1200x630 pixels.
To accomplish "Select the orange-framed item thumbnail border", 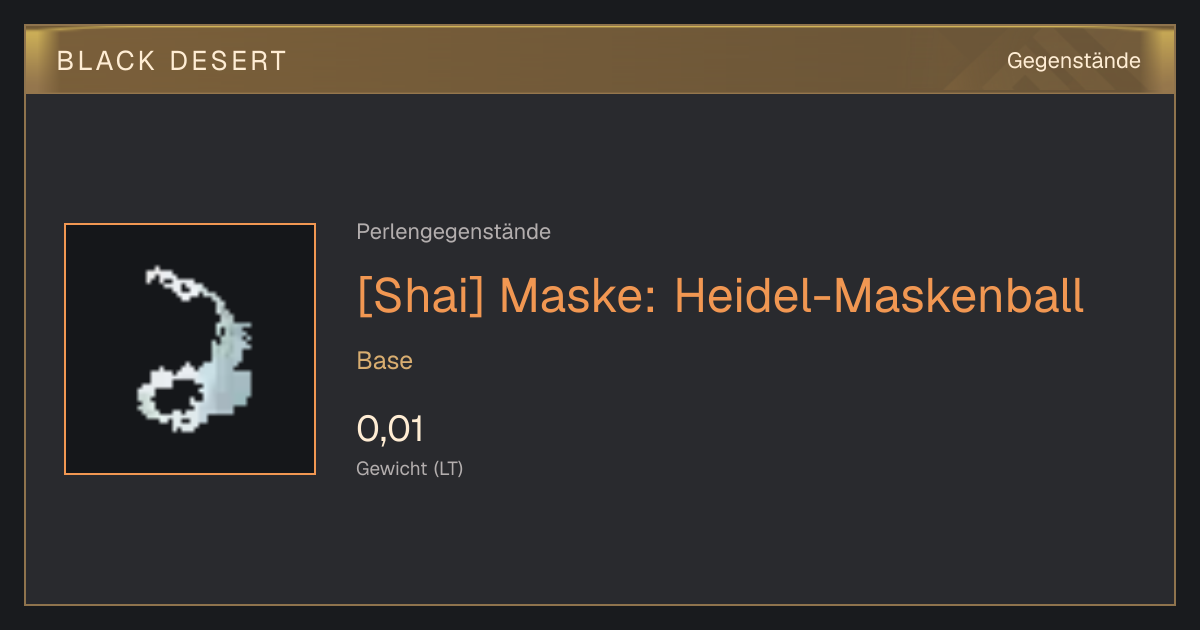I will [x=190, y=349].
